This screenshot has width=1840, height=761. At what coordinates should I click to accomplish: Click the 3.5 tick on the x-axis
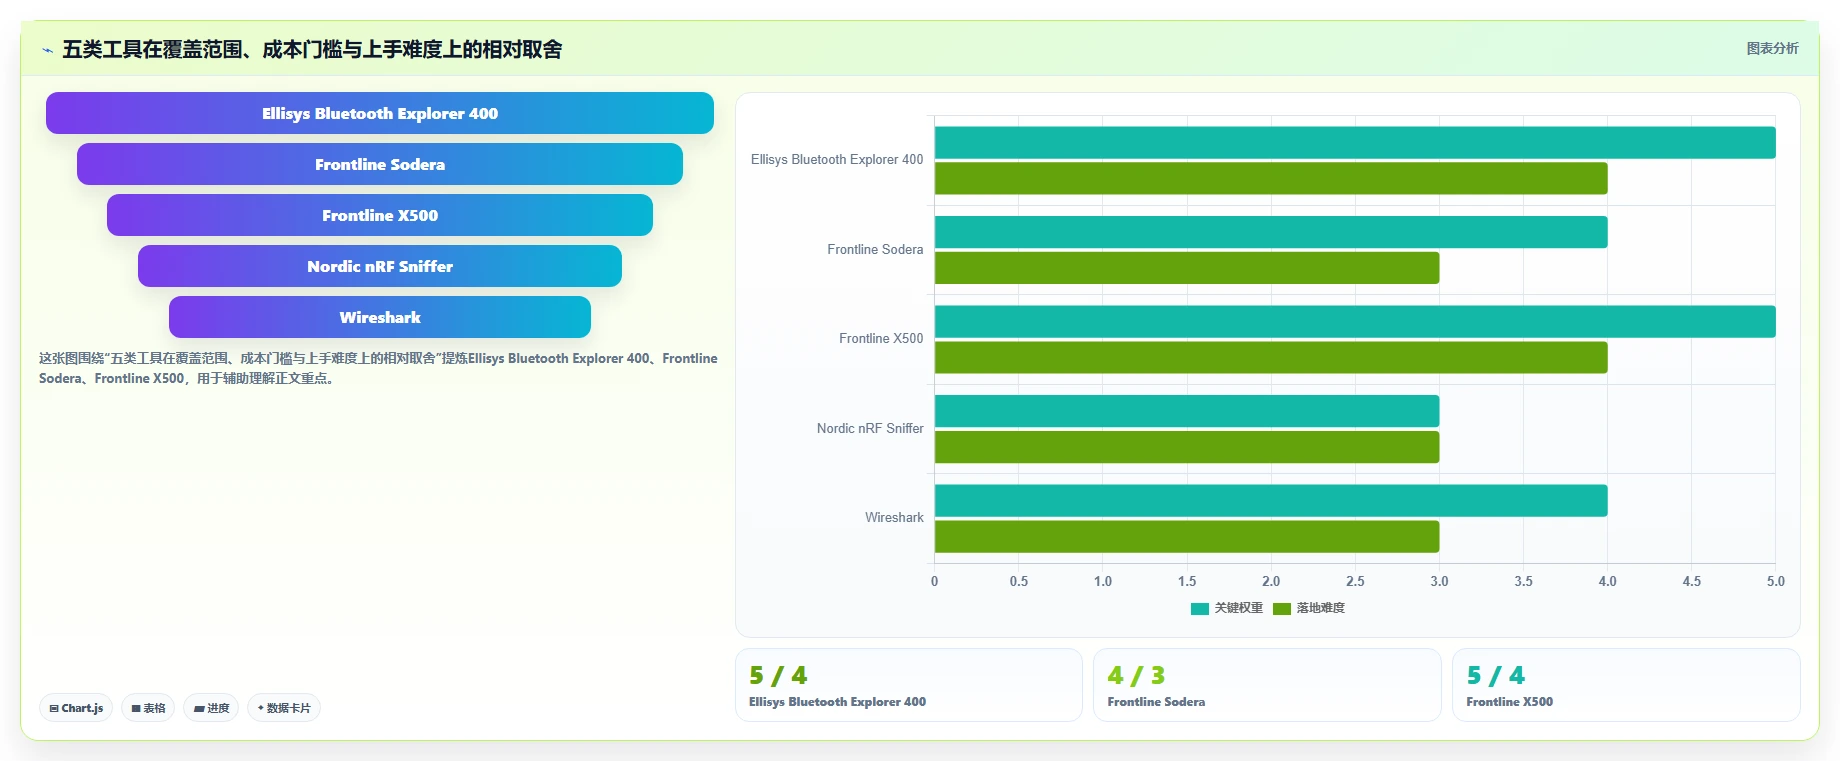(1523, 581)
